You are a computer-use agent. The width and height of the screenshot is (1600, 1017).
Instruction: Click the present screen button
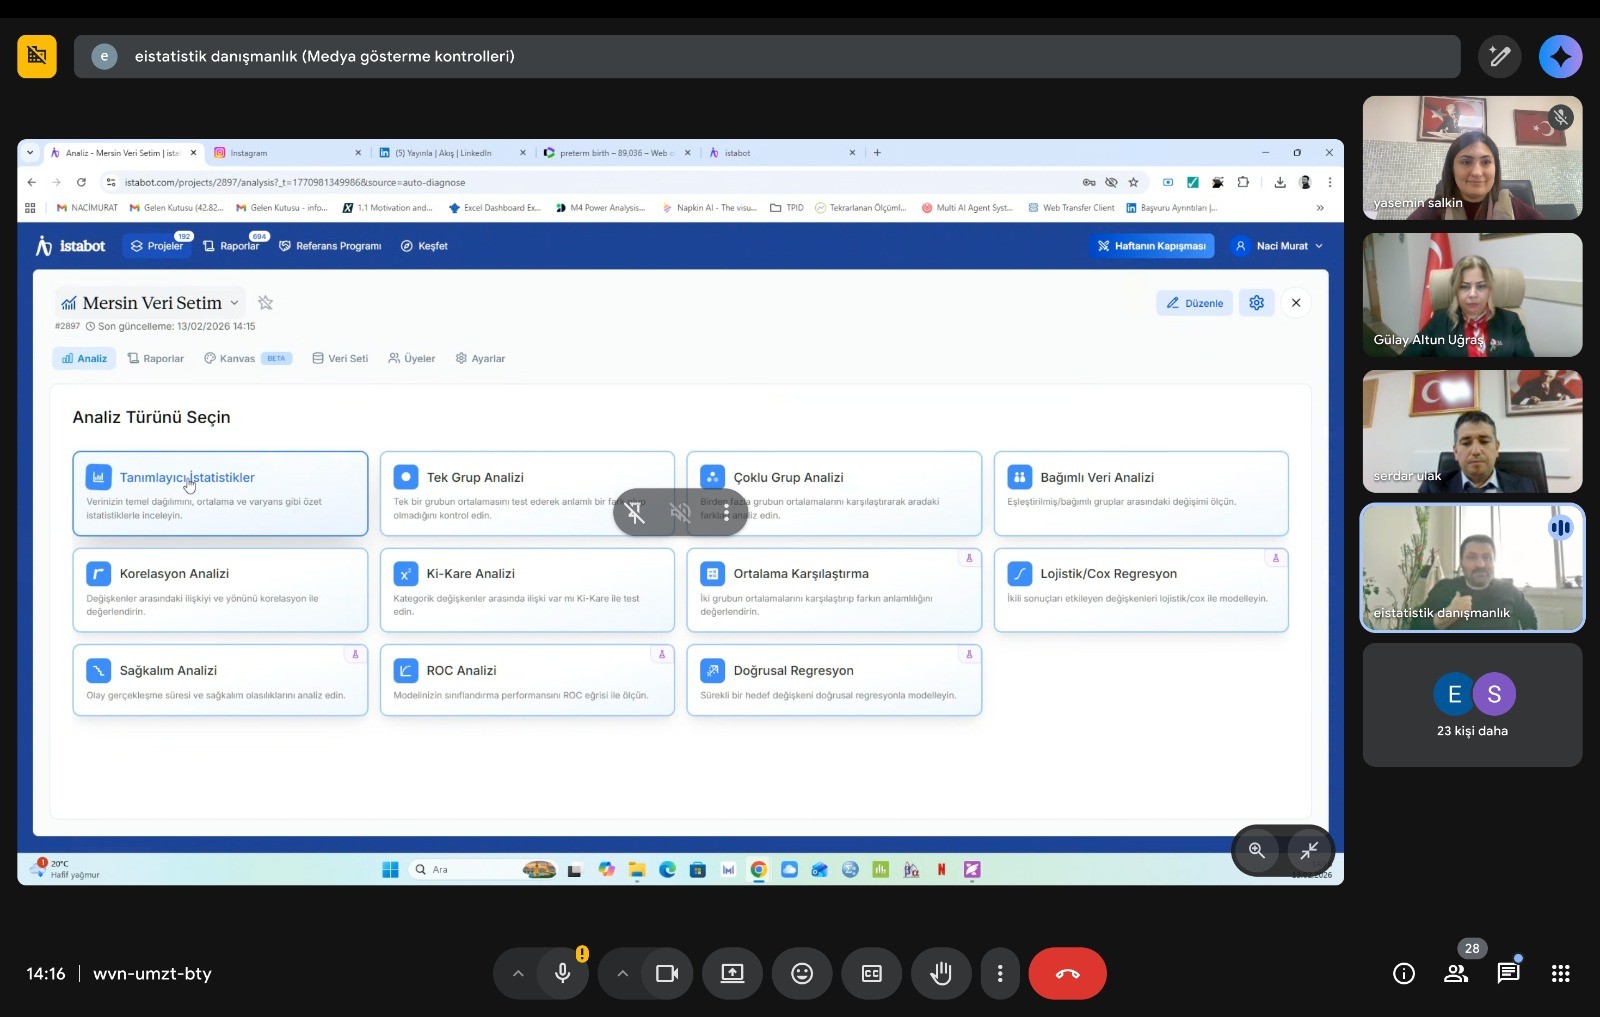point(732,973)
